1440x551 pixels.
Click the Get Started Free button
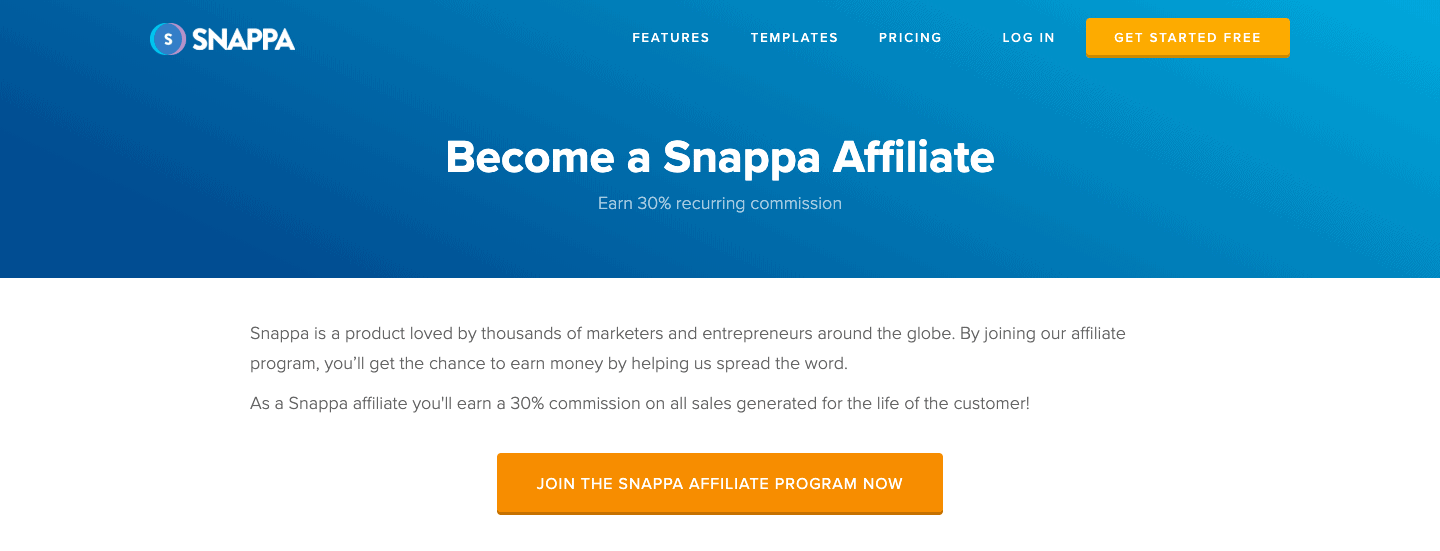pyautogui.click(x=1187, y=38)
